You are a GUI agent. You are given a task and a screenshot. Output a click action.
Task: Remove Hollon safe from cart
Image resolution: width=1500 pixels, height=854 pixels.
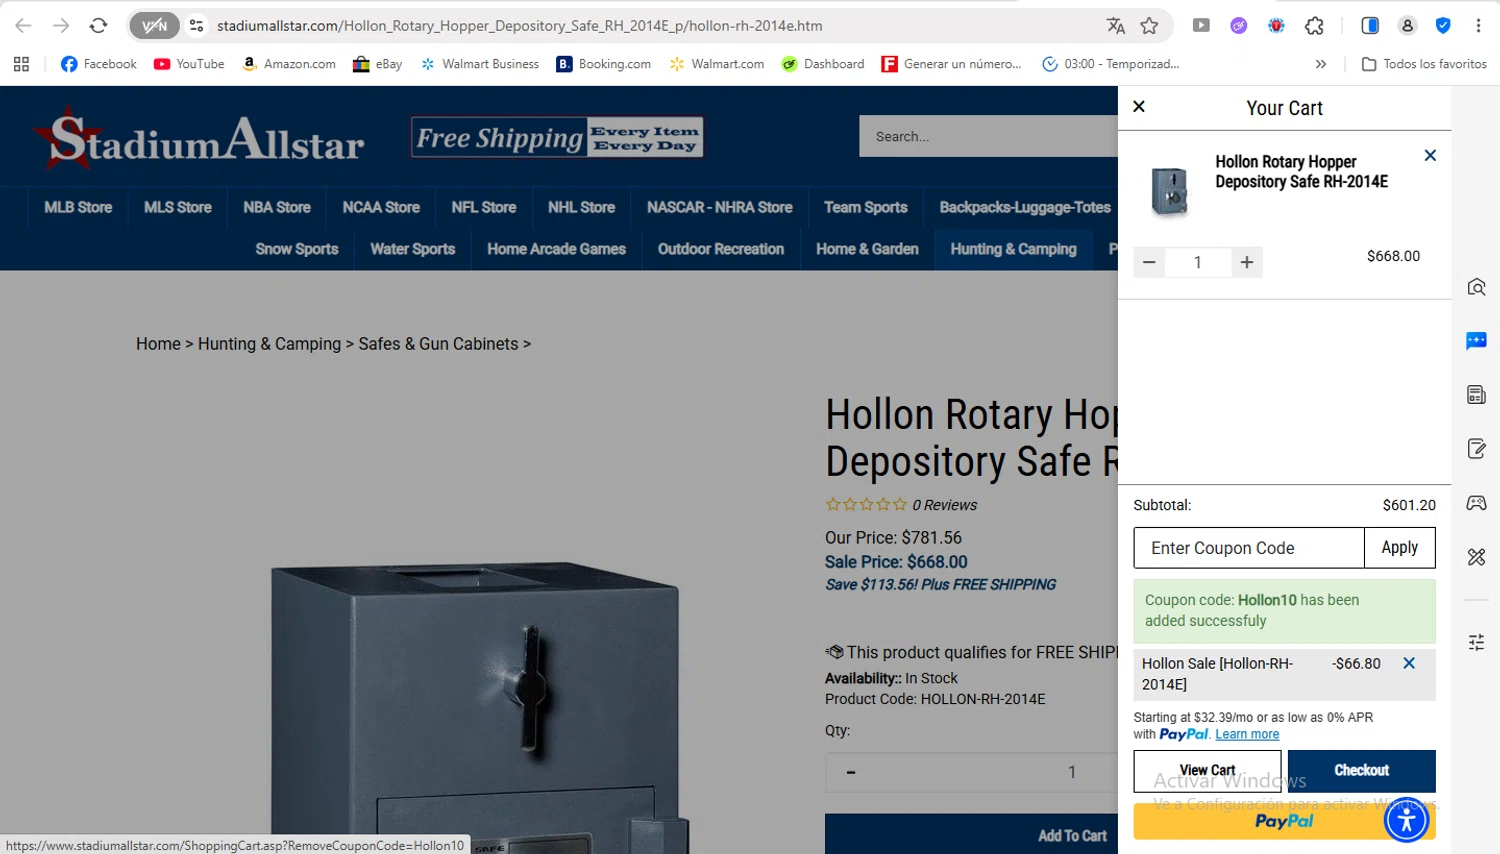click(x=1430, y=155)
